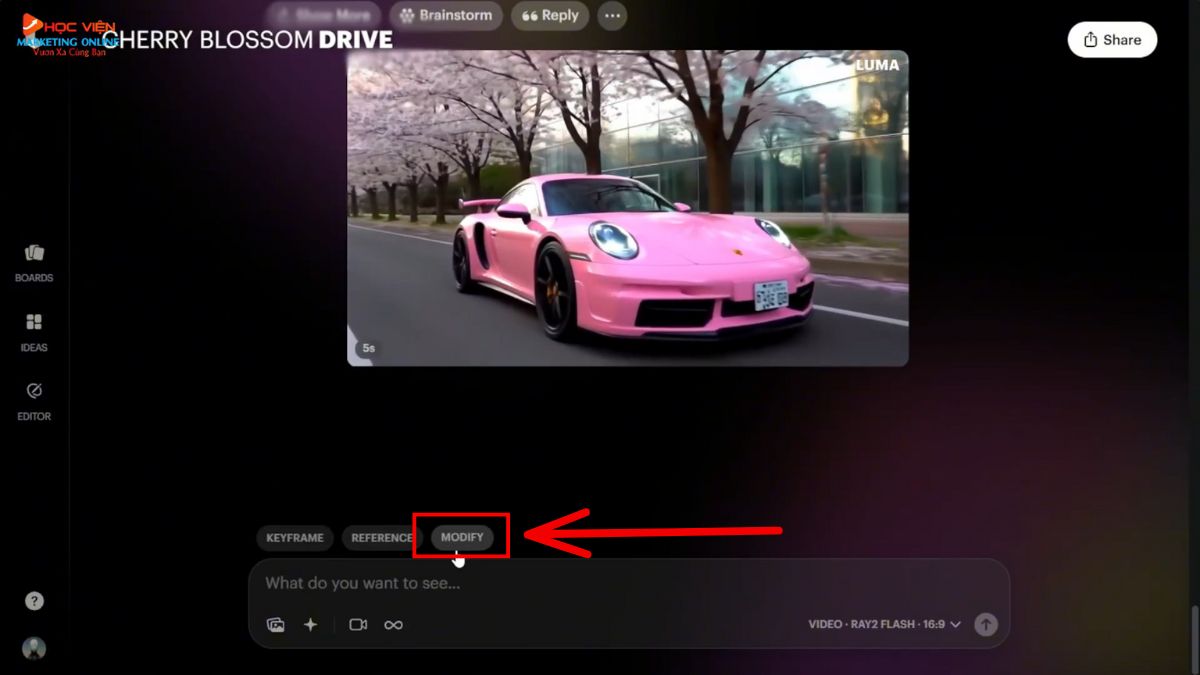Select the pink Porsche video thumbnail
Viewport: 1200px width, 675px height.
(x=628, y=208)
